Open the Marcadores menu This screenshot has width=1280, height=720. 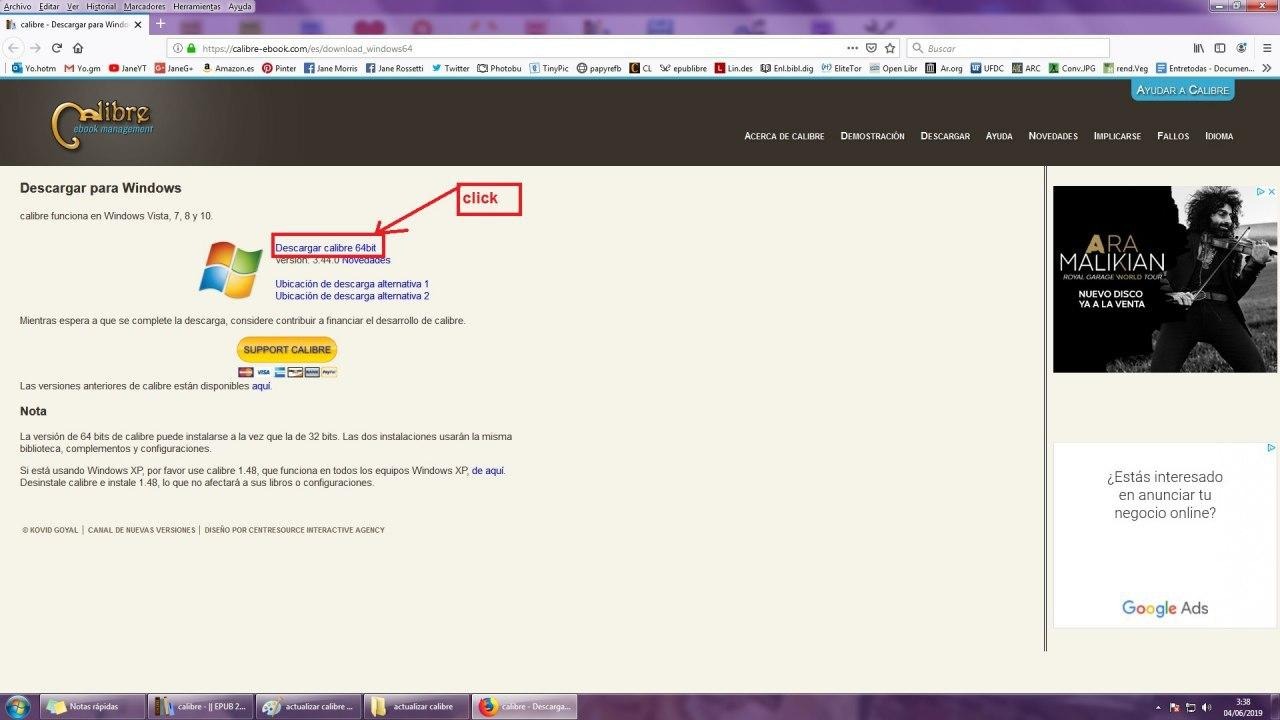tap(144, 6)
